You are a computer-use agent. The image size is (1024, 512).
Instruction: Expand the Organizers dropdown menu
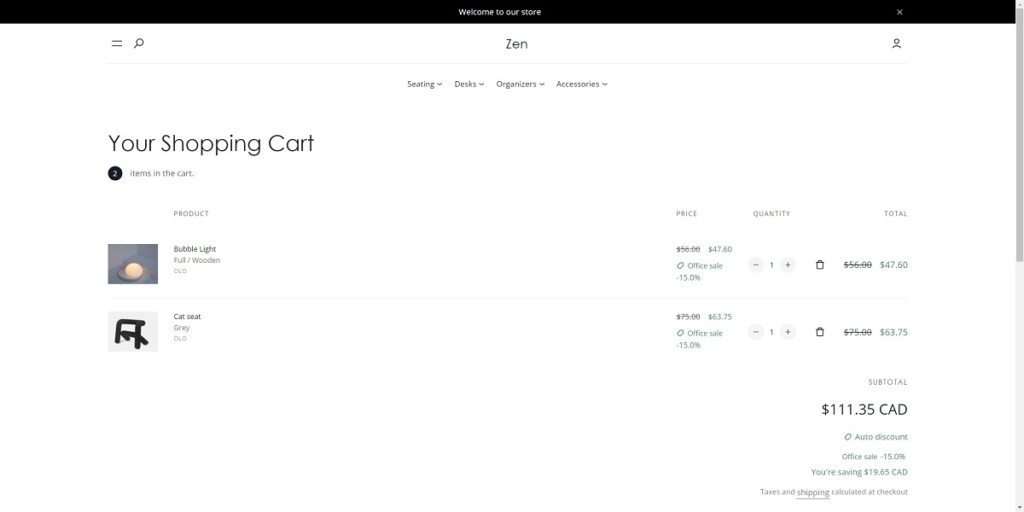520,84
